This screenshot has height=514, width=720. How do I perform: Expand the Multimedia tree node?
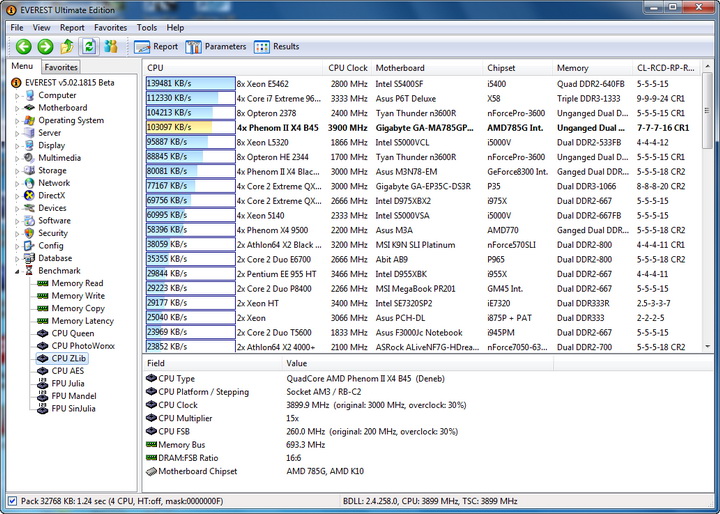[x=17, y=158]
